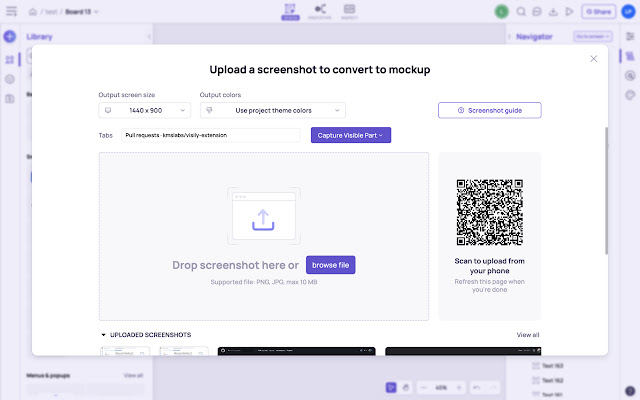Select the third left sidebar panel icon
Screen dimensions: 640x400
click(x=10, y=99)
